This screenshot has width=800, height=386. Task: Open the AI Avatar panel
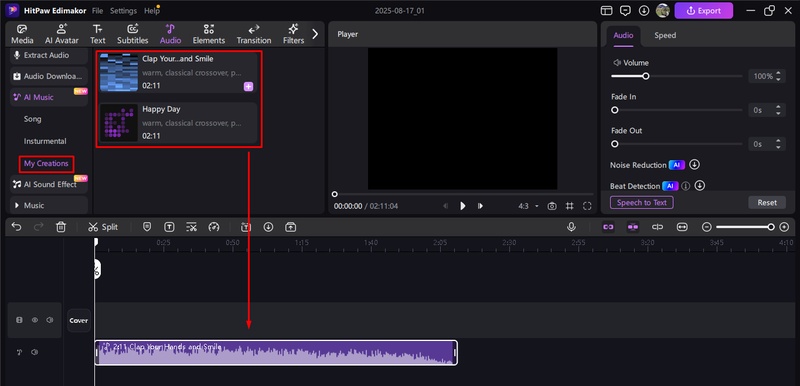(62, 34)
